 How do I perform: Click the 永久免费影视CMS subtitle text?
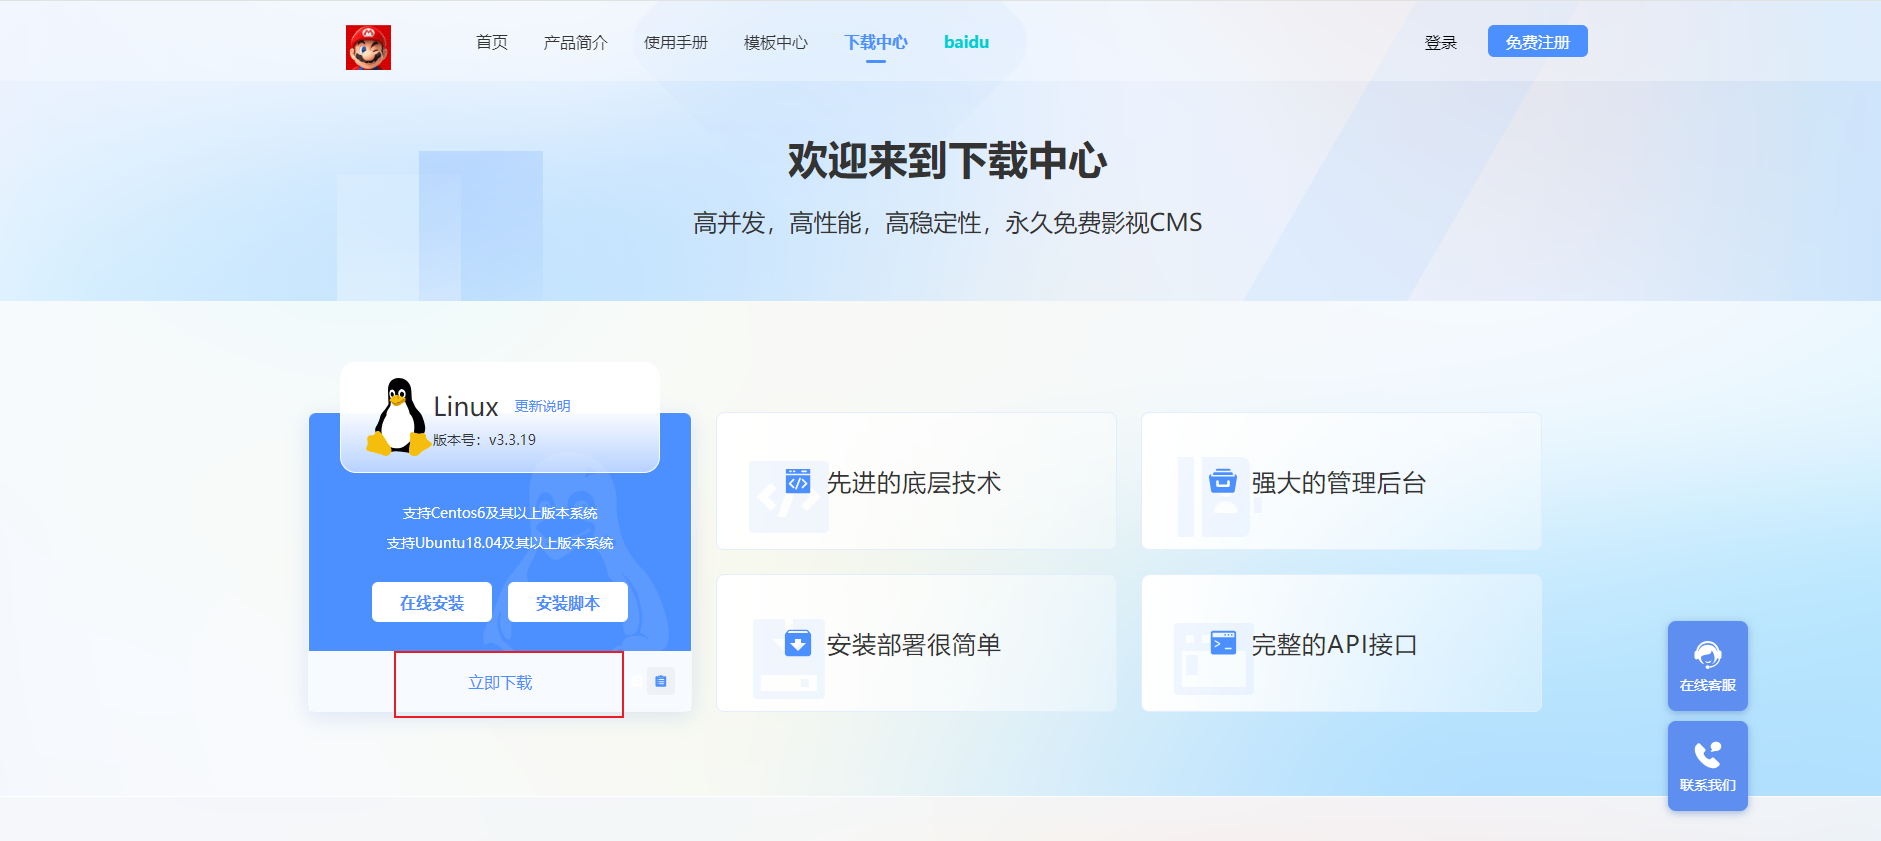[1103, 223]
